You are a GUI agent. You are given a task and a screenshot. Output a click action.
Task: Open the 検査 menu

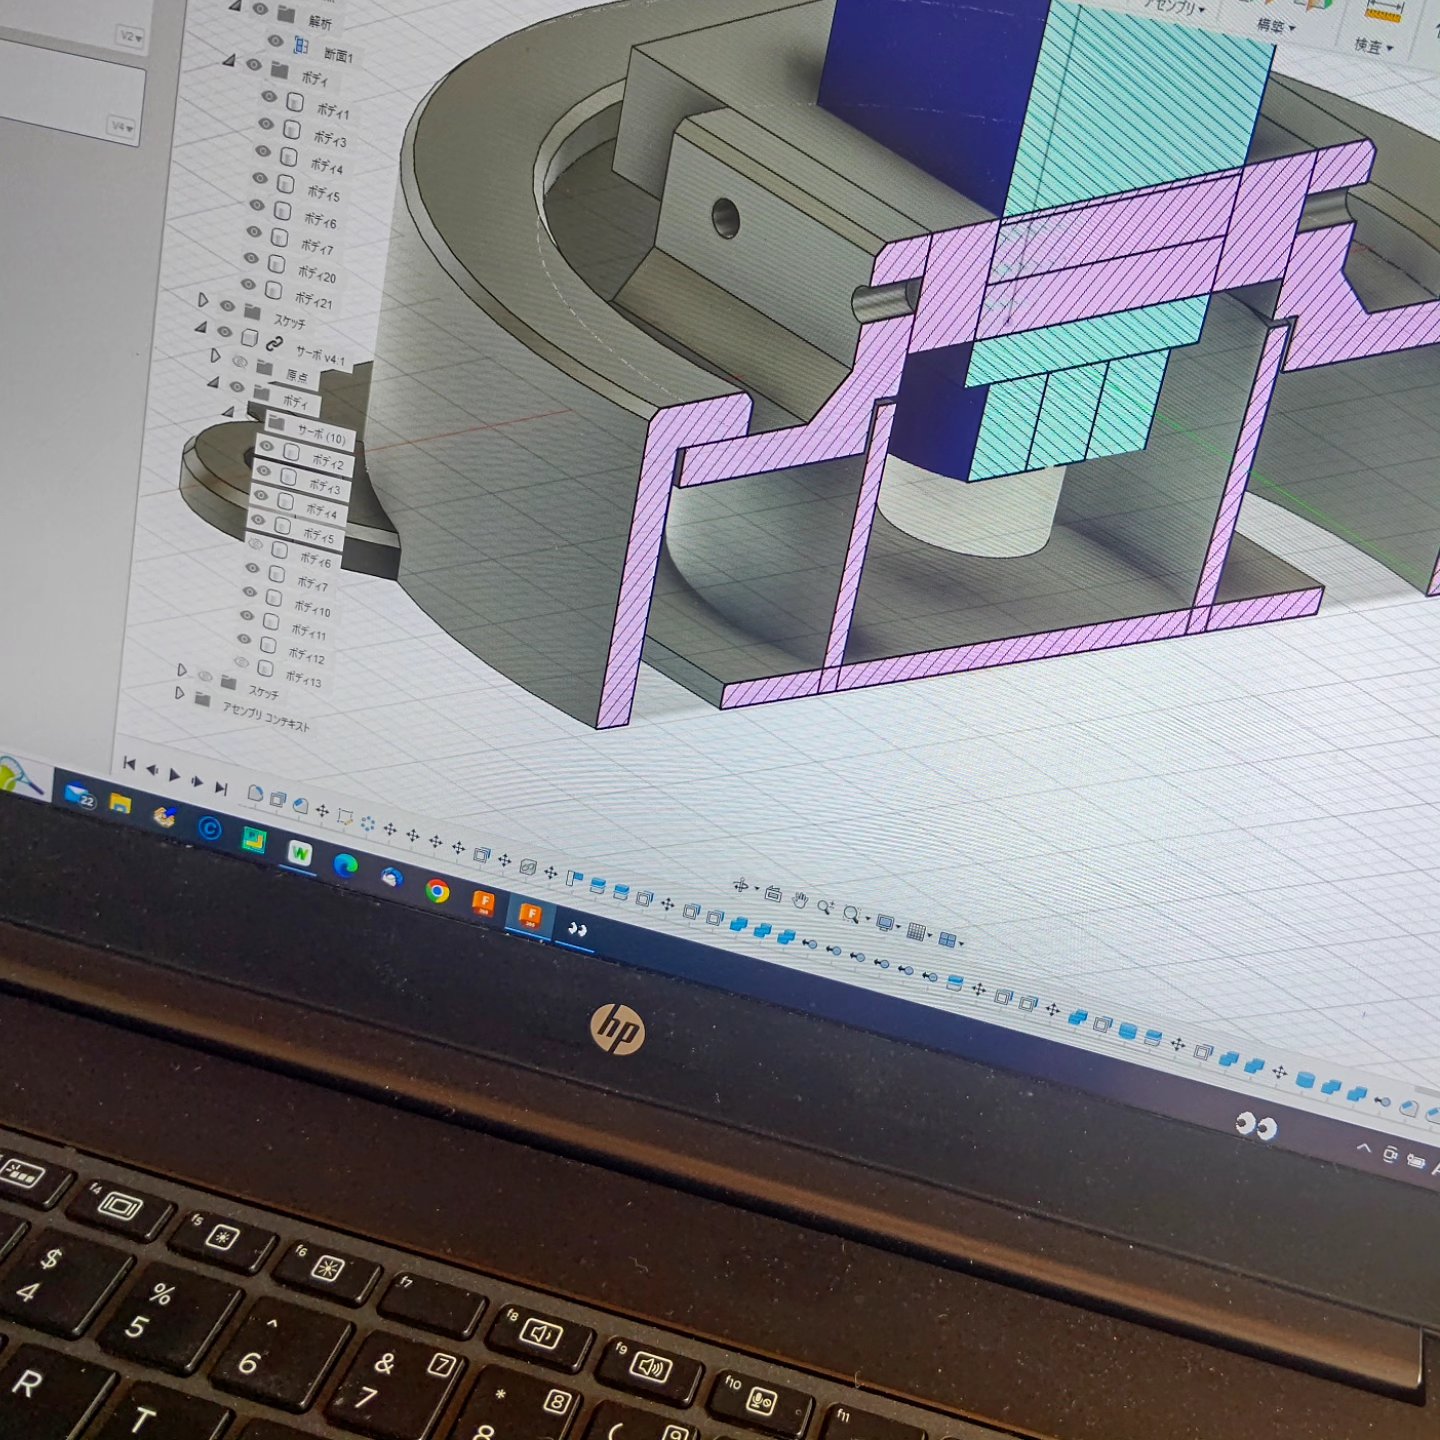point(1373,46)
